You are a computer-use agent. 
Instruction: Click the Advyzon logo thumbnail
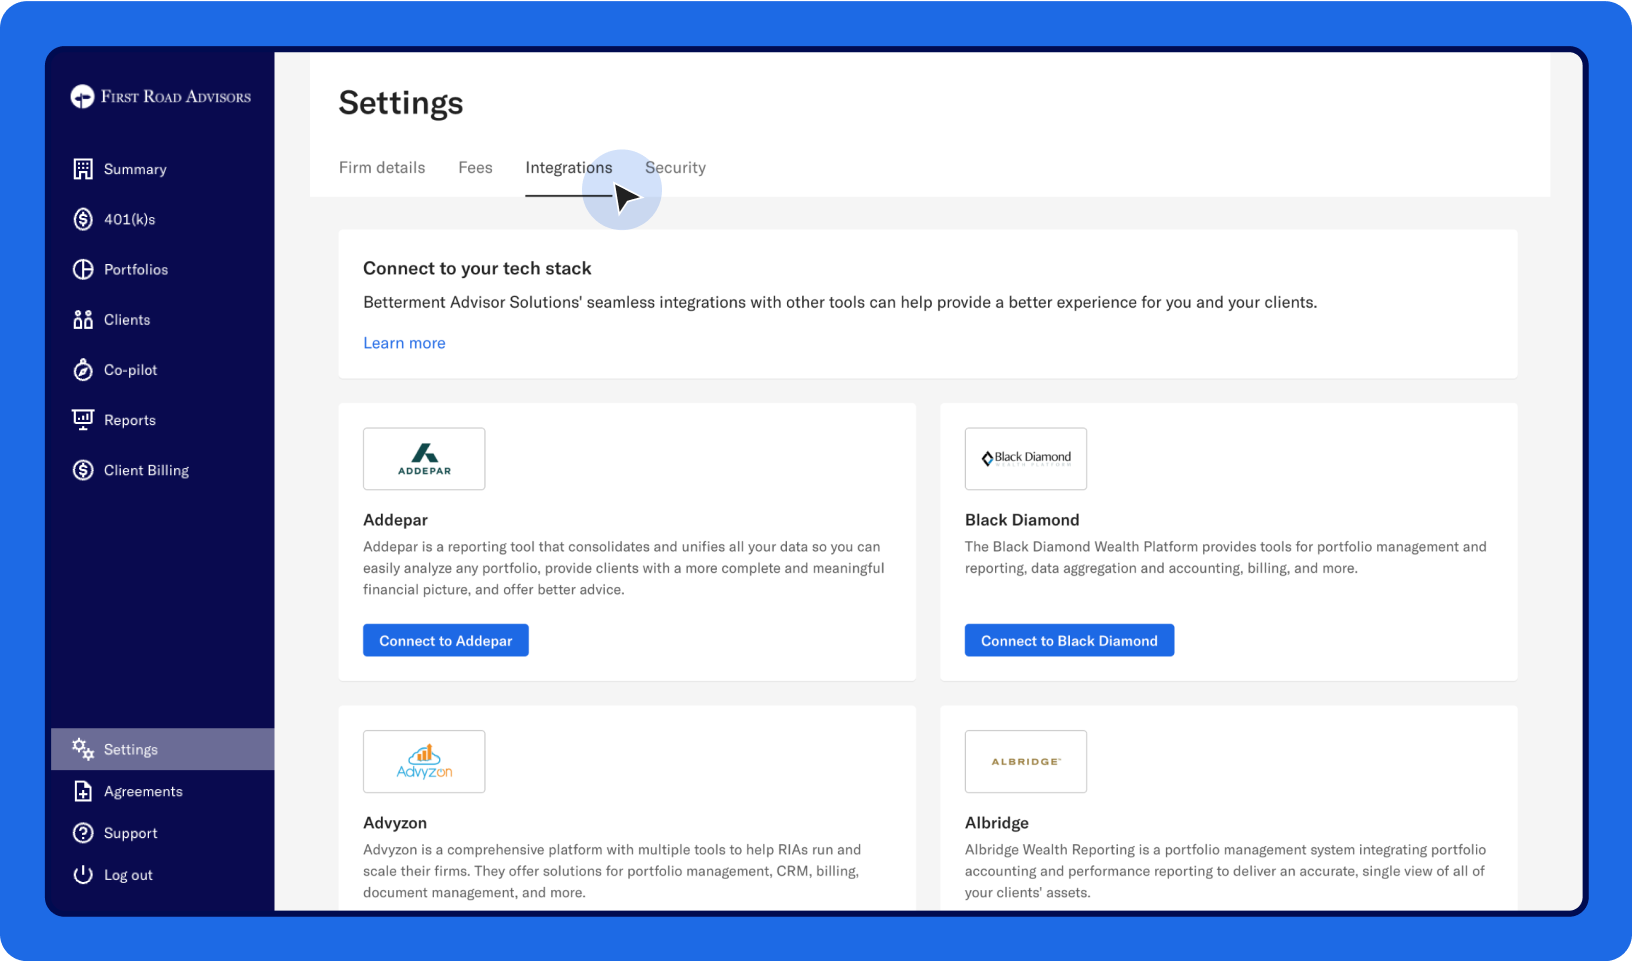tap(424, 762)
